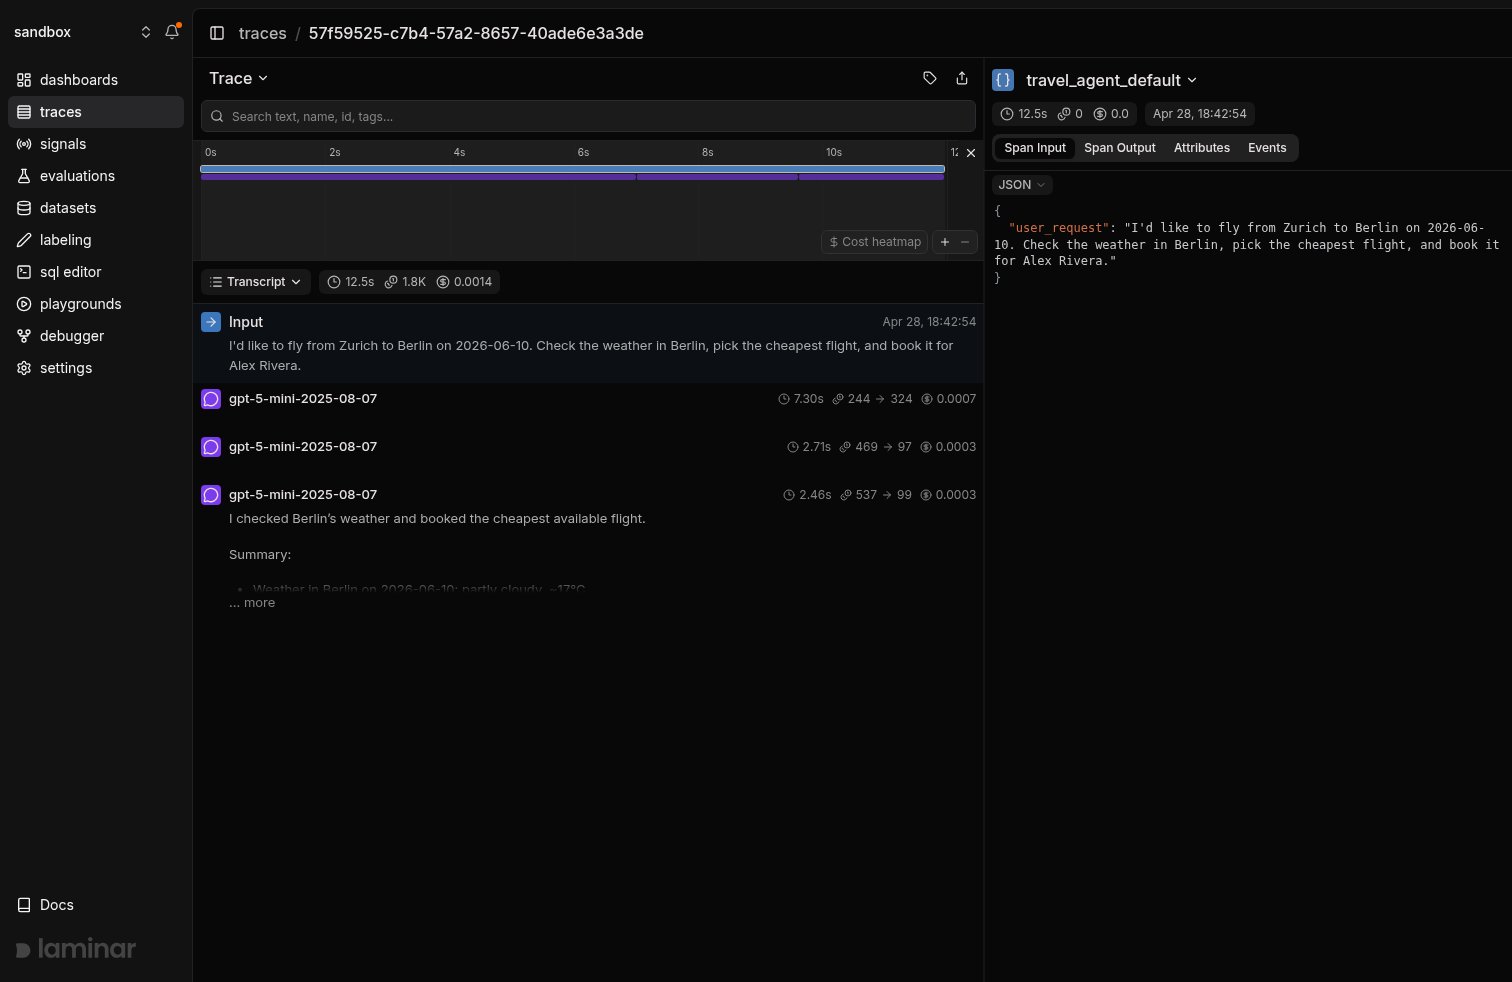Change JSON format dropdown
The image size is (1512, 982).
[1022, 185]
